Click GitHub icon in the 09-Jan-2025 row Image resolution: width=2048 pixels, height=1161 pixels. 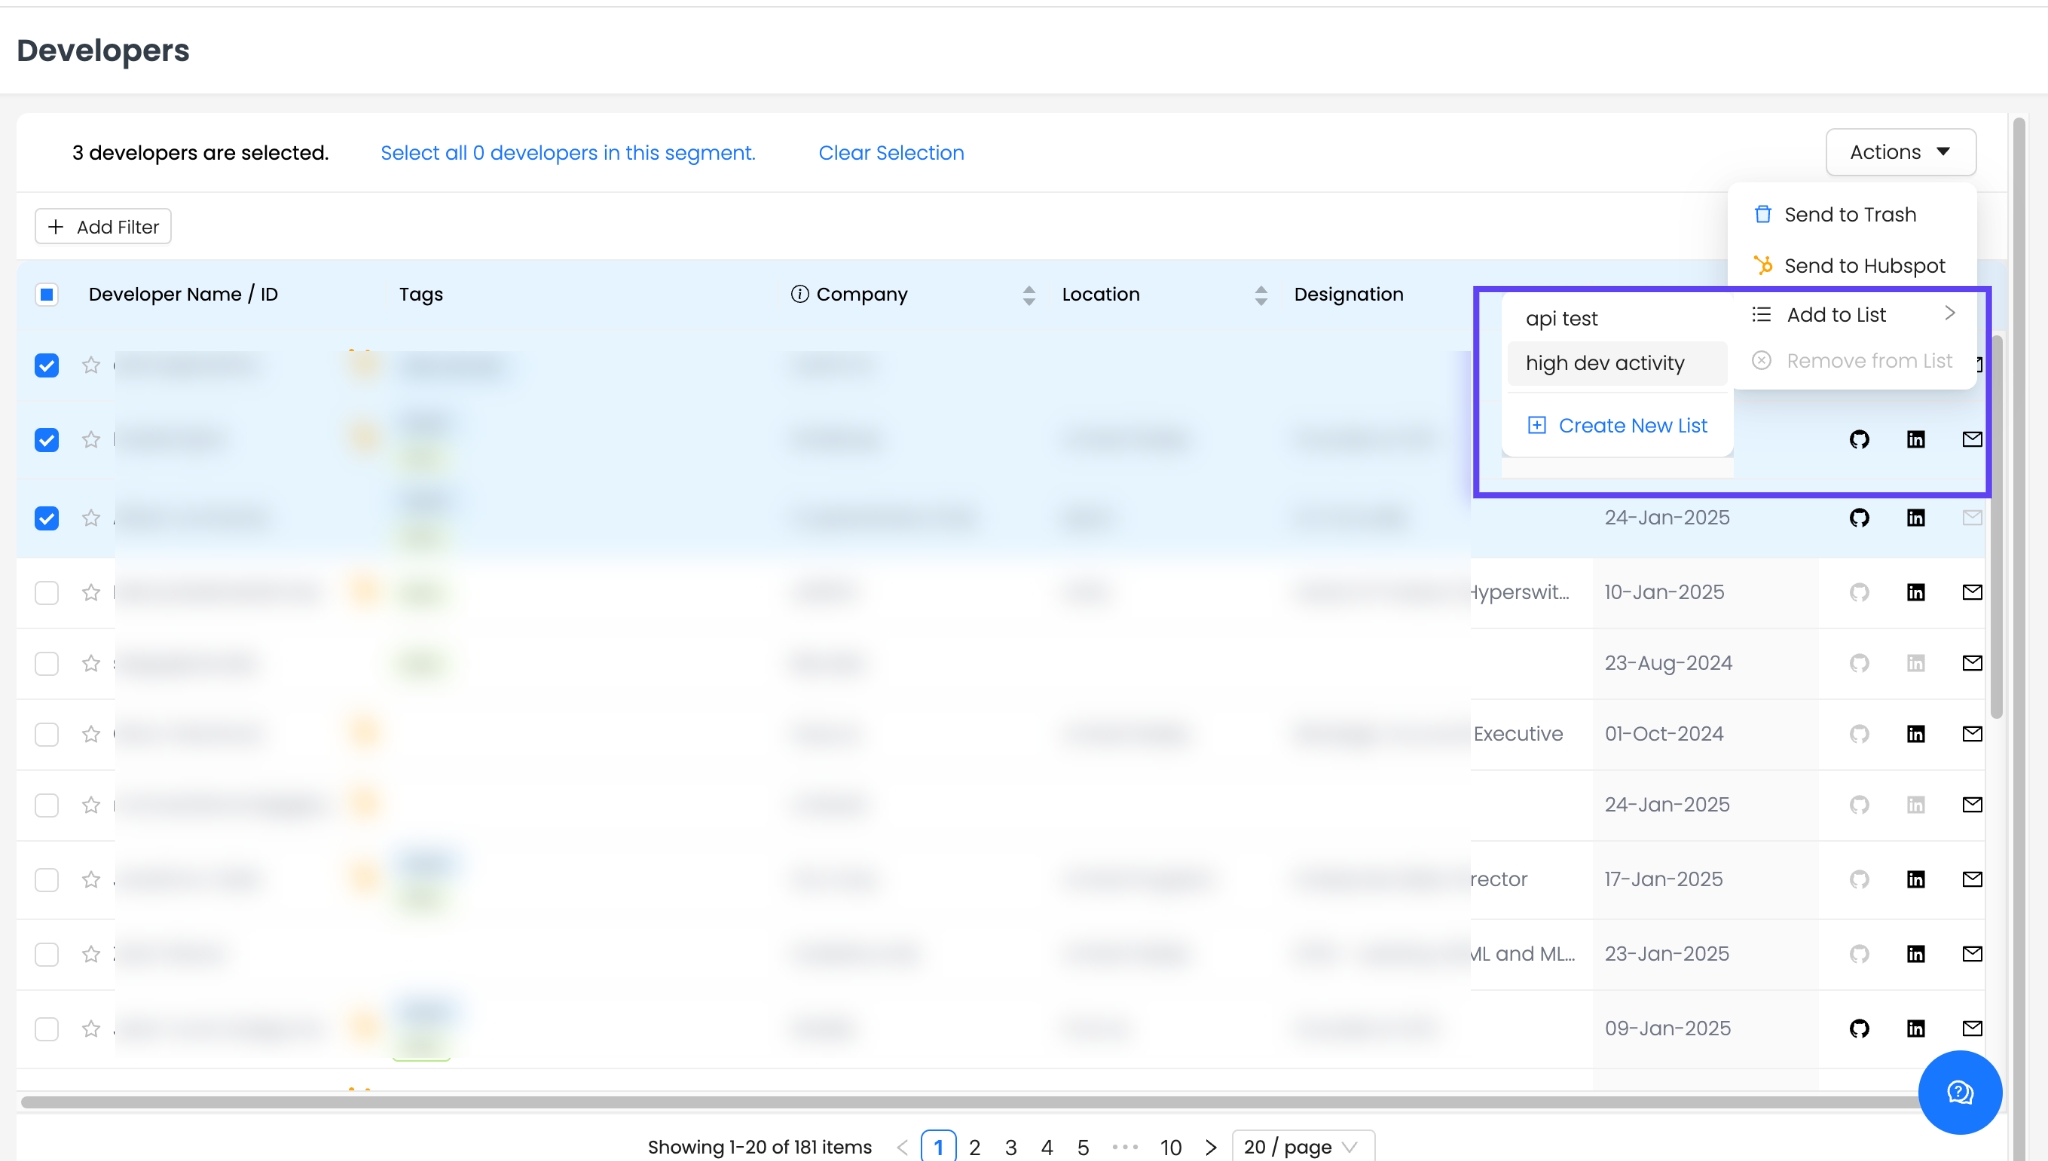(x=1859, y=1028)
